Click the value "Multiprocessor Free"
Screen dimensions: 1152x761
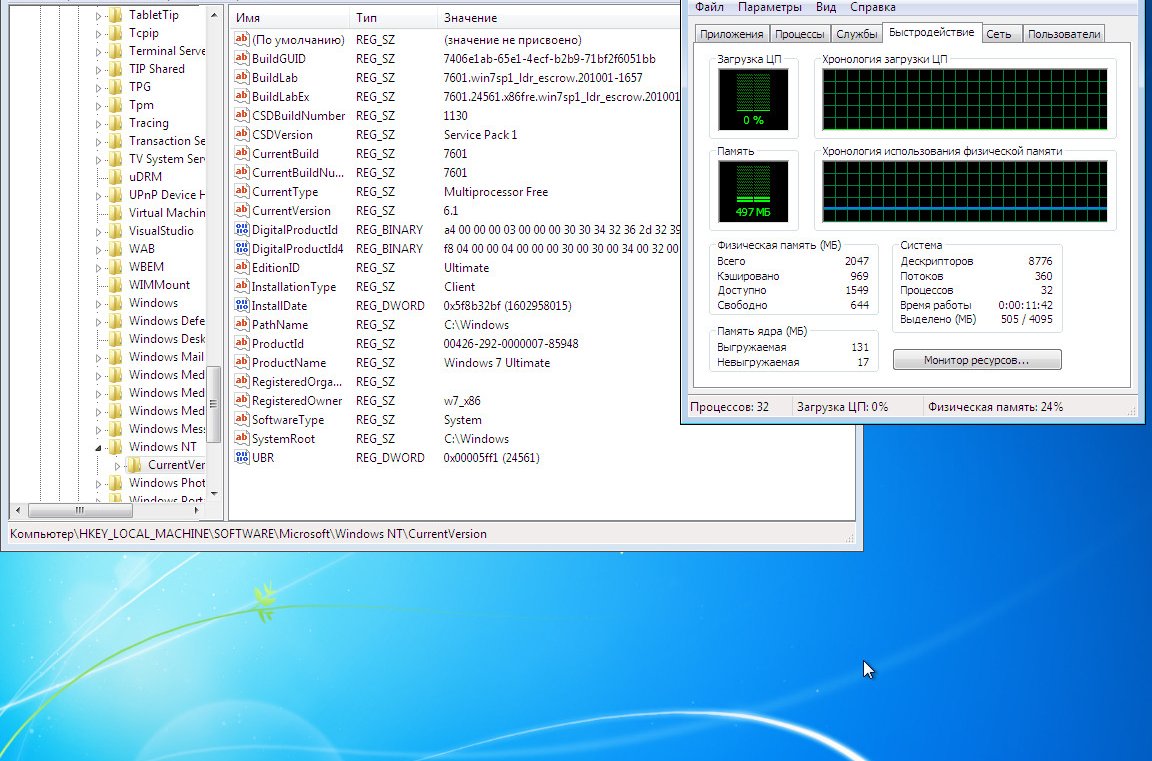tap(496, 192)
